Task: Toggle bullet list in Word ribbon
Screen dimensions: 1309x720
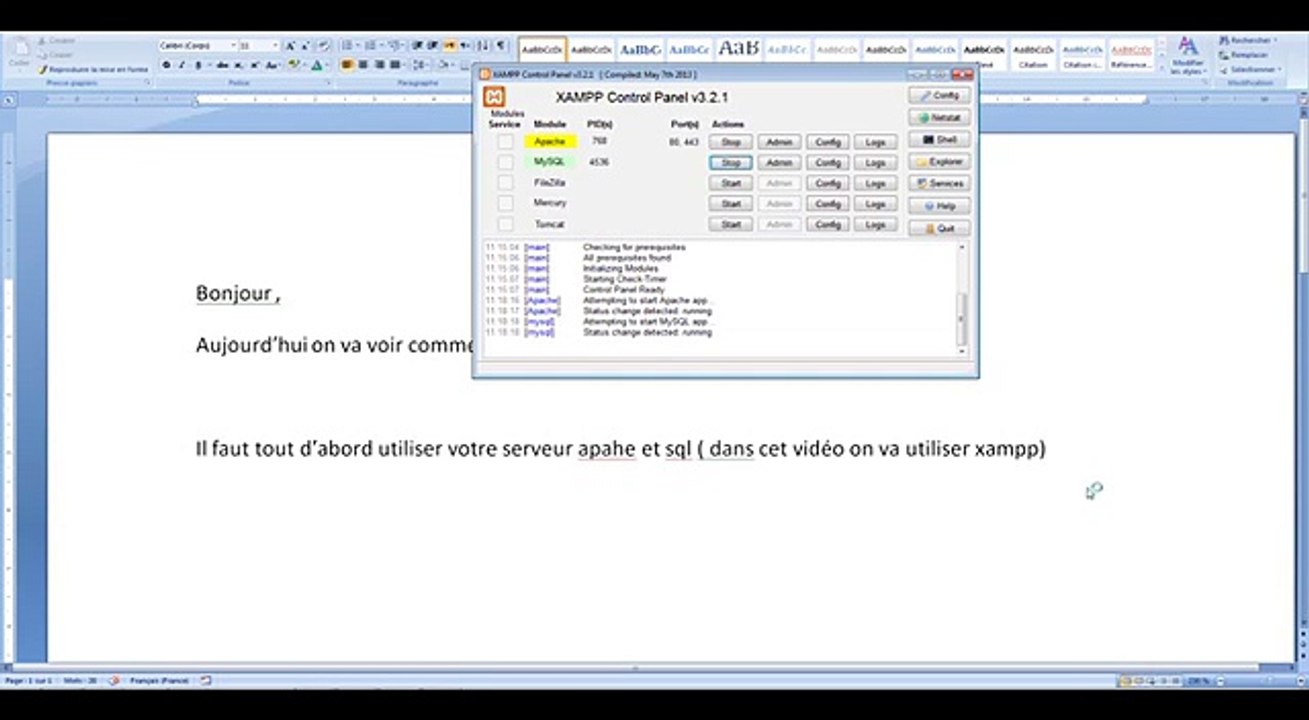Action: pos(348,46)
